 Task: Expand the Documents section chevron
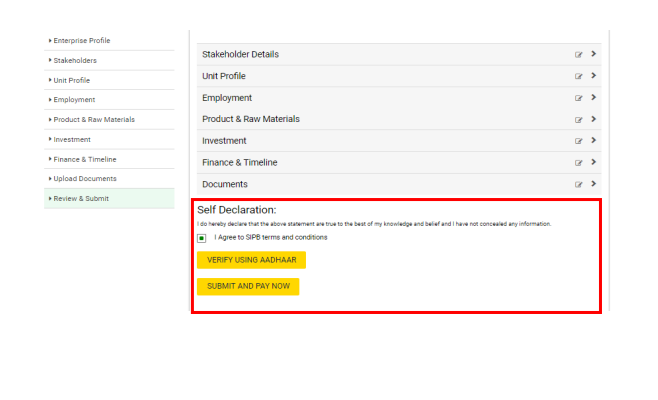(x=593, y=184)
